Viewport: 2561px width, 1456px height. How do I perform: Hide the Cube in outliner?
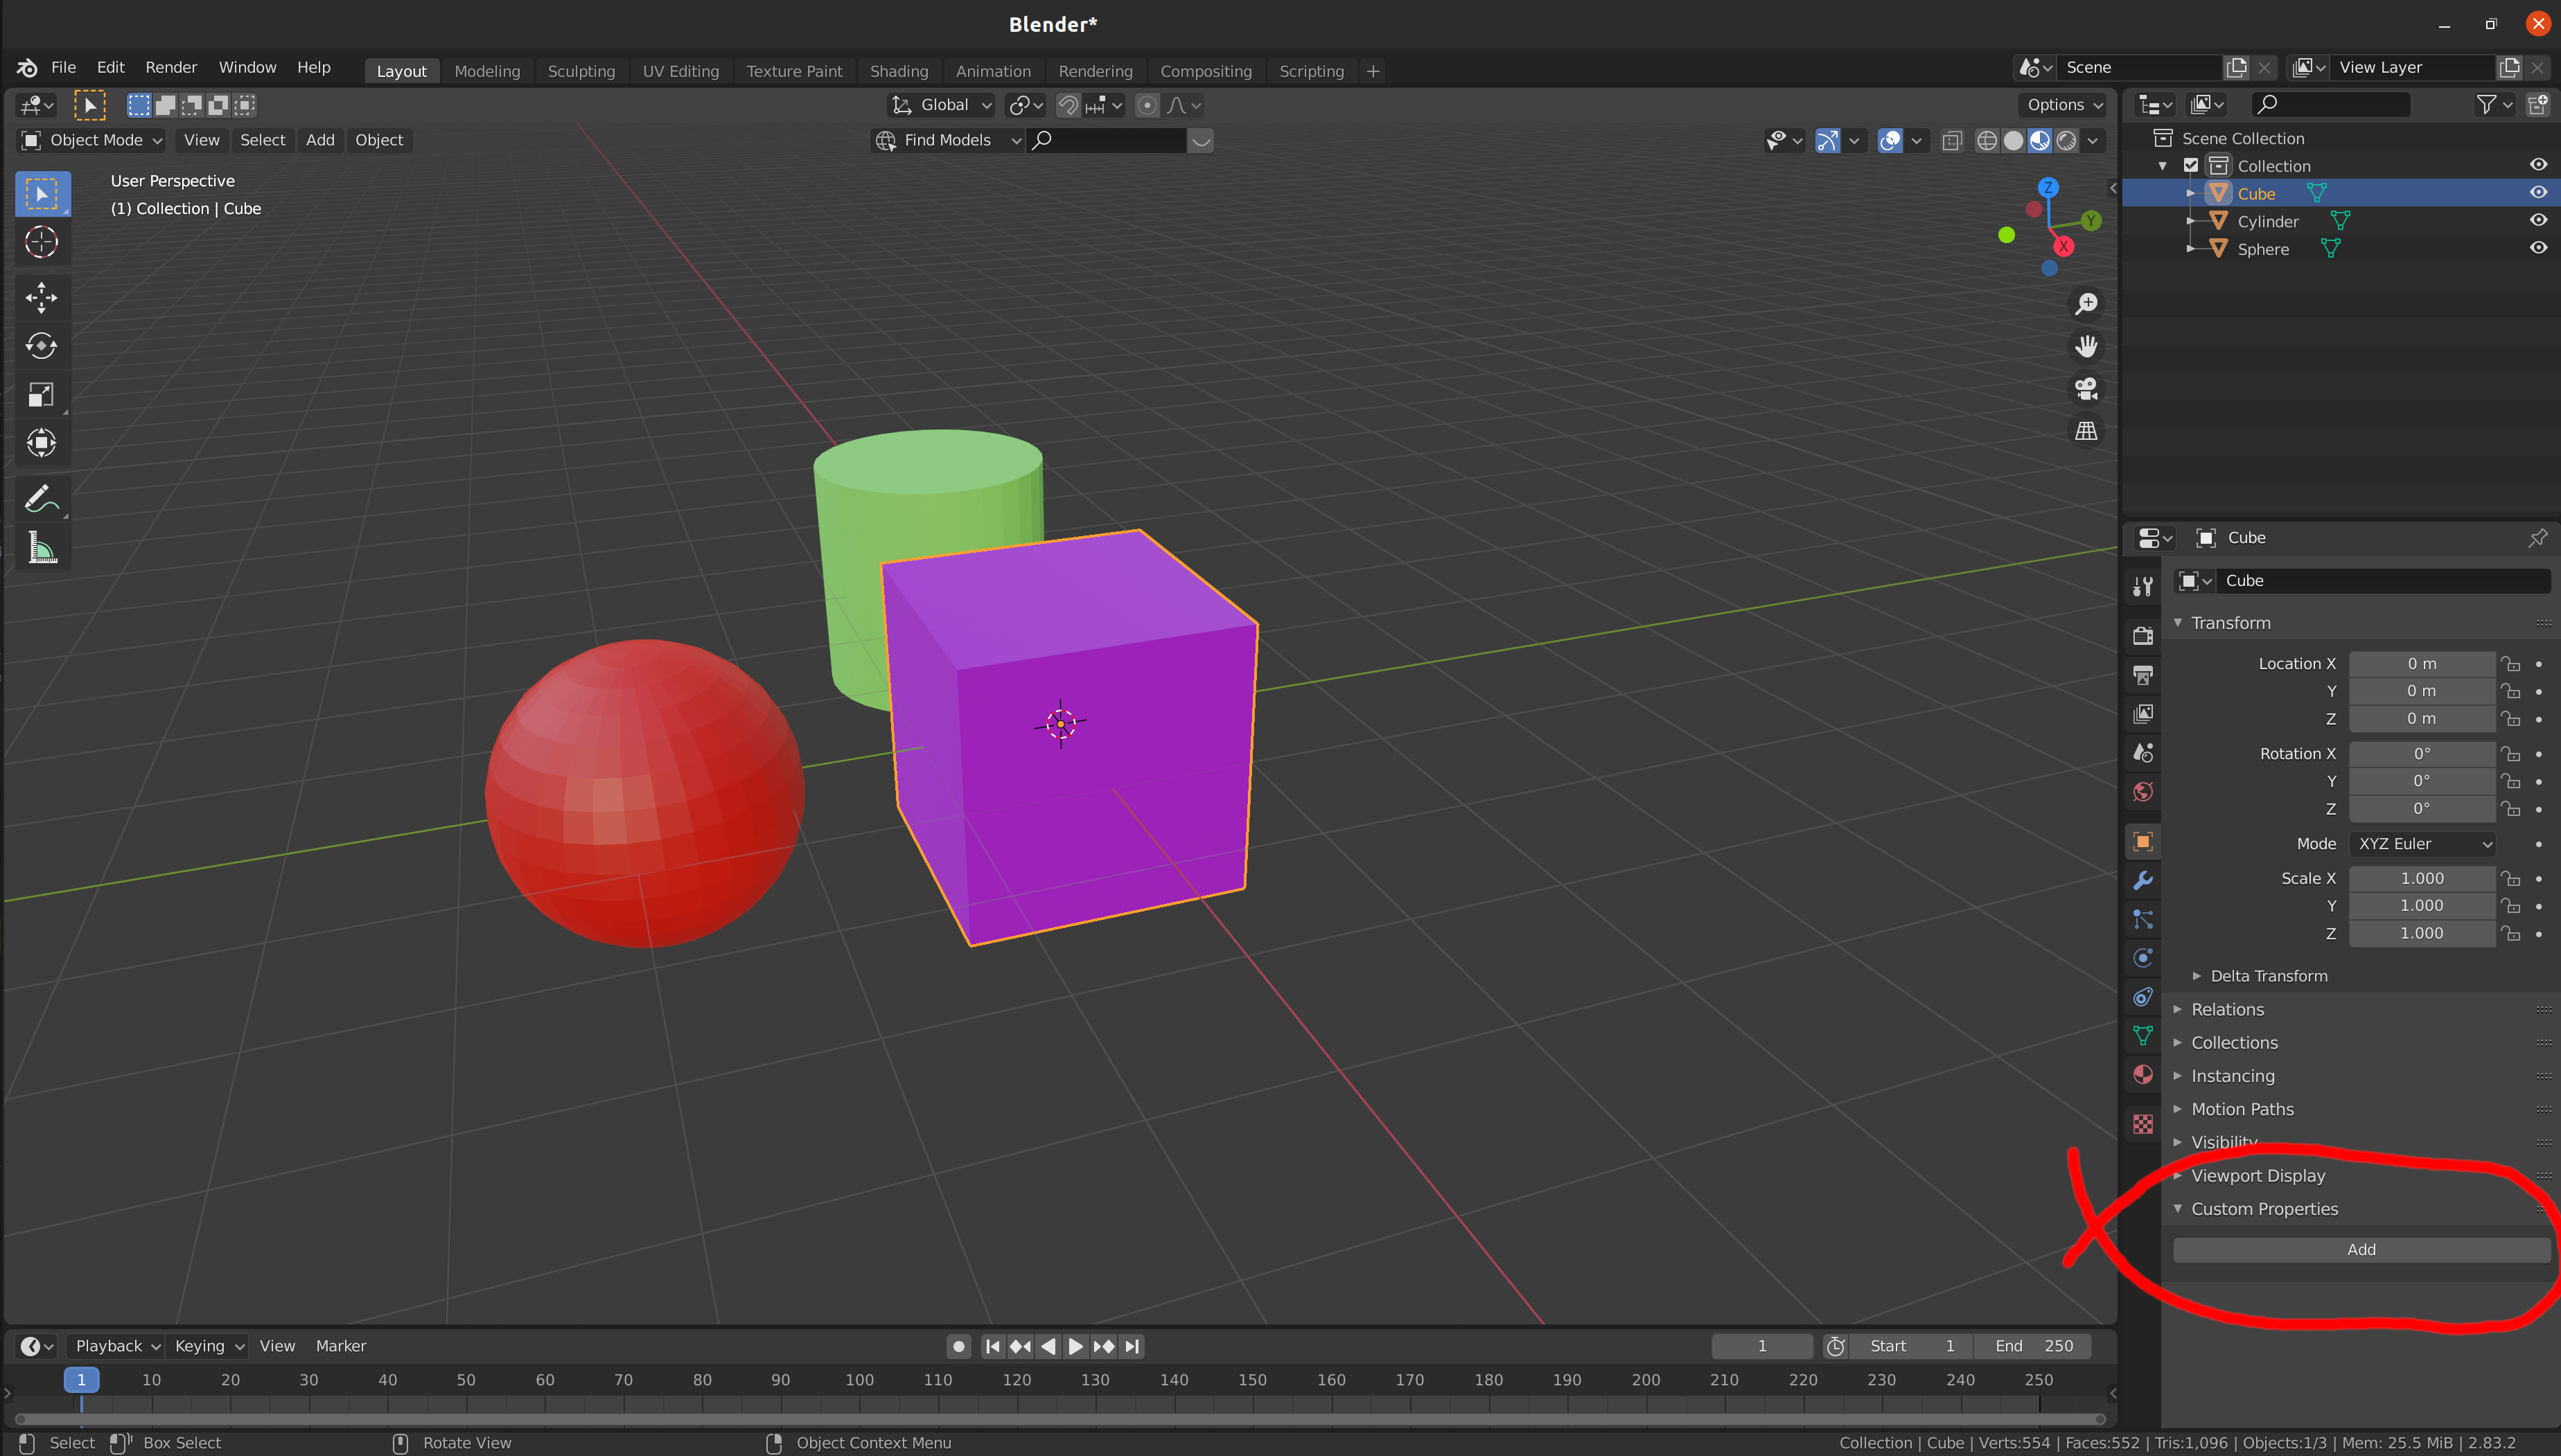2538,193
